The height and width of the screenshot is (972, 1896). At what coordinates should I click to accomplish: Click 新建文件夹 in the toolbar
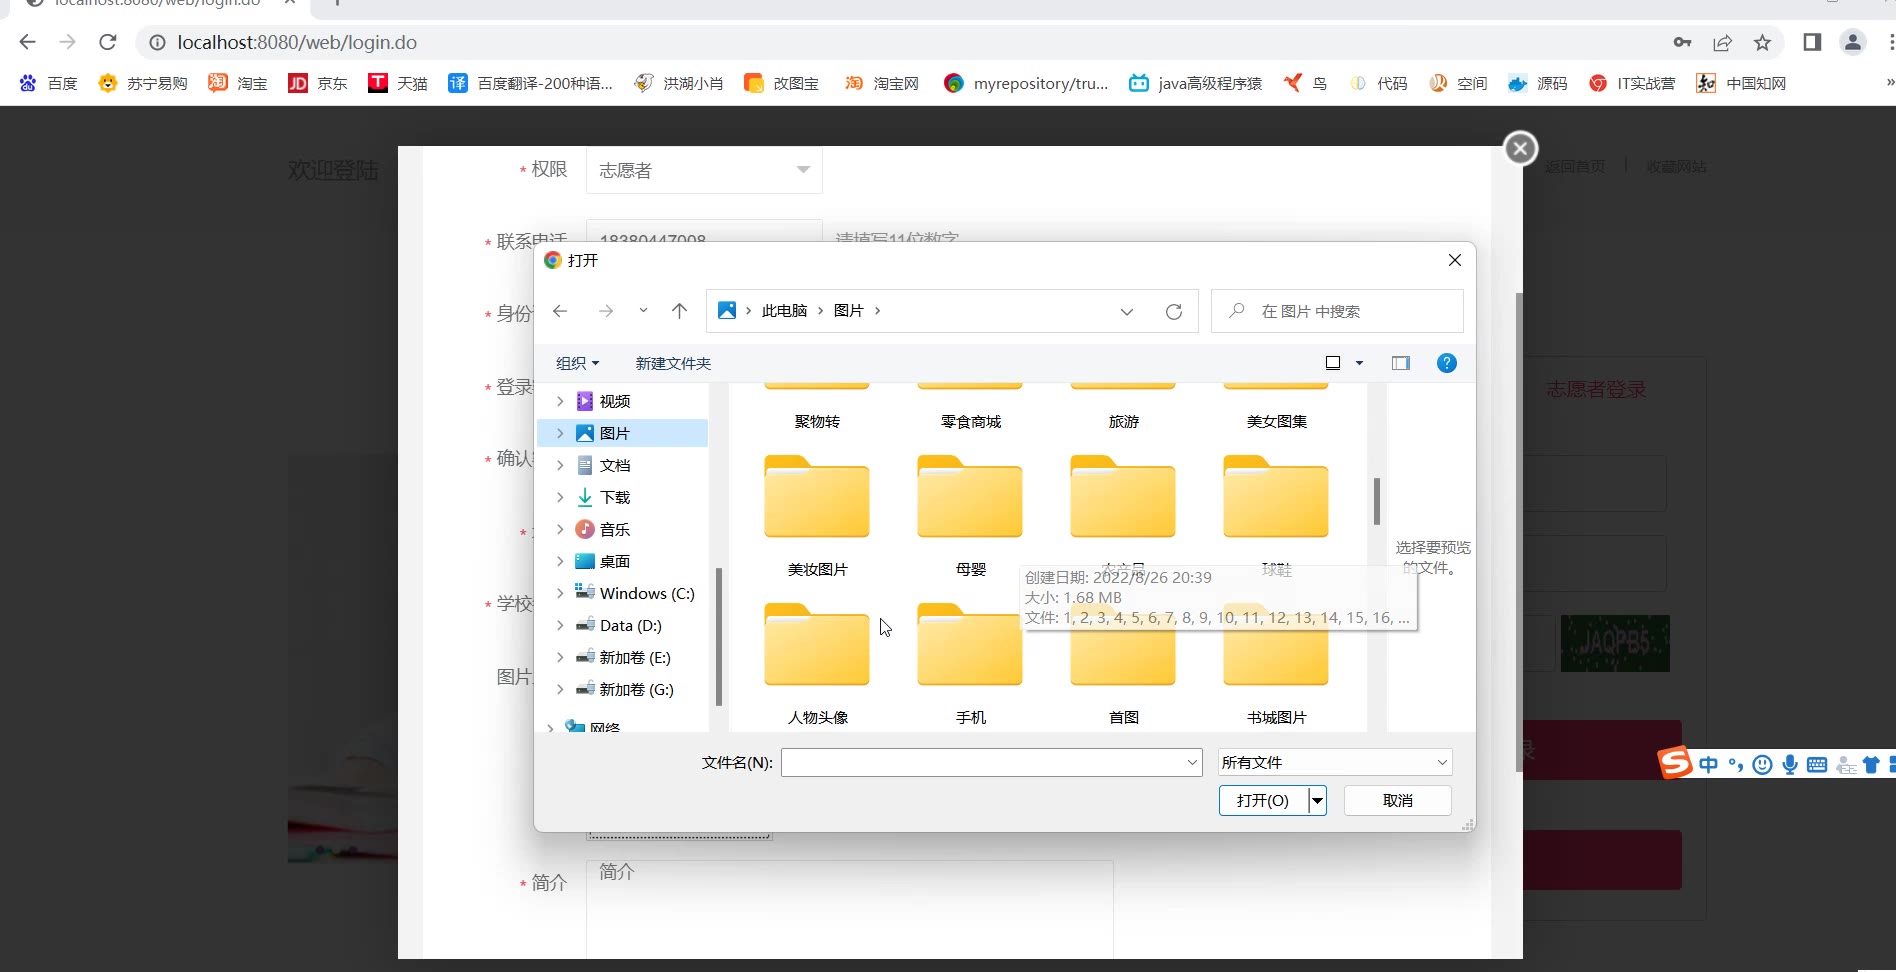(x=673, y=363)
